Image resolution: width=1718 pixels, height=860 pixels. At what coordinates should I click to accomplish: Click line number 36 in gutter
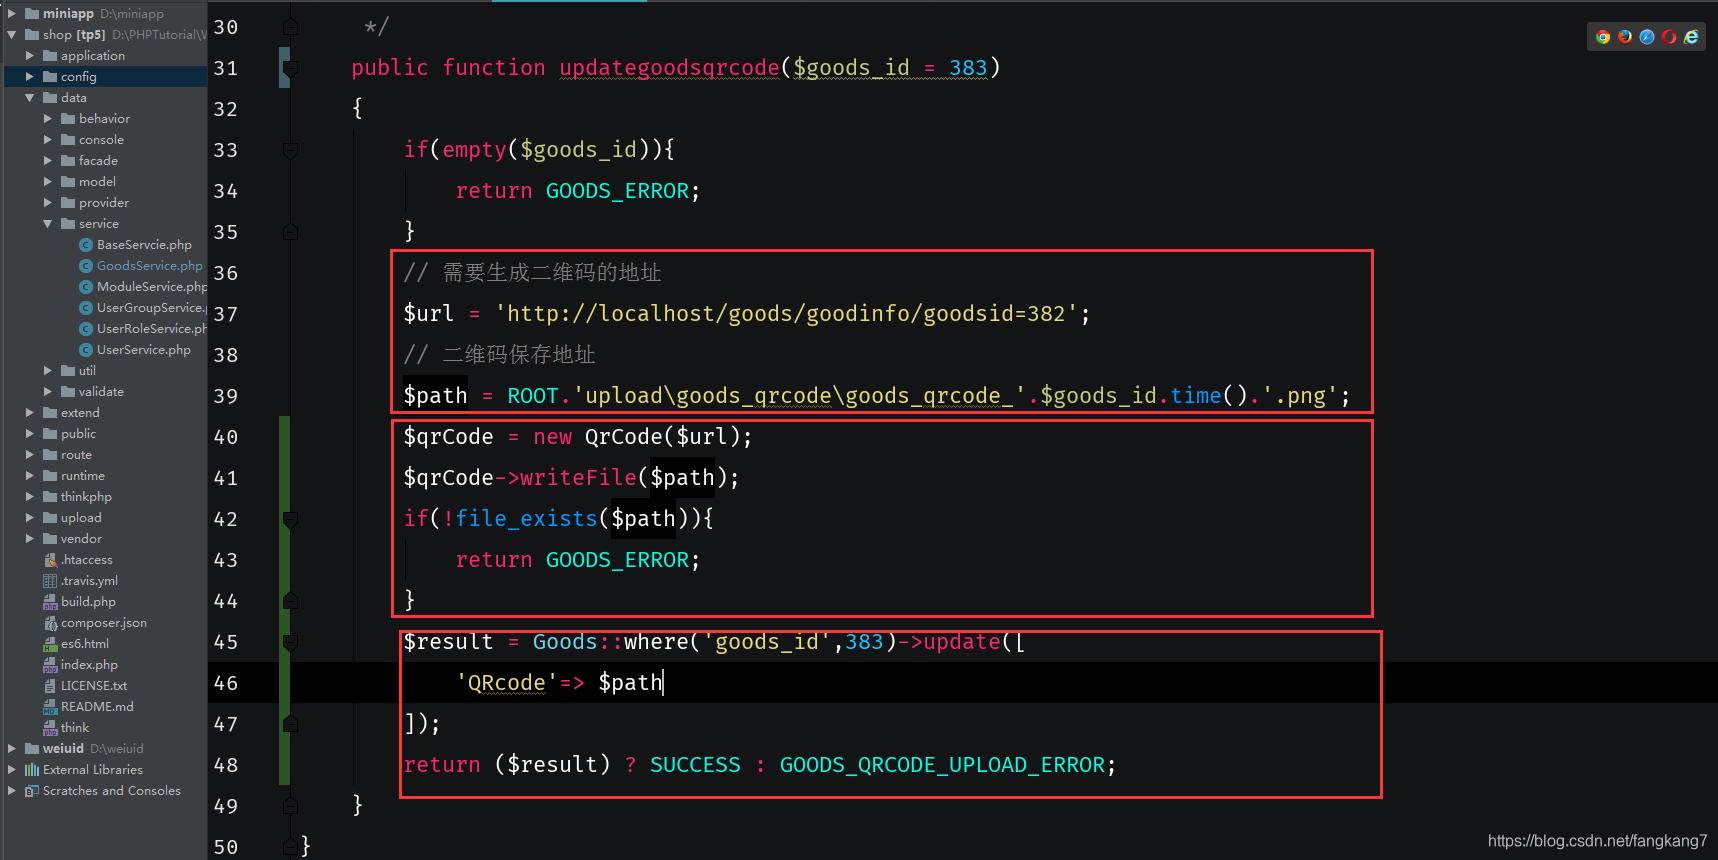click(226, 273)
